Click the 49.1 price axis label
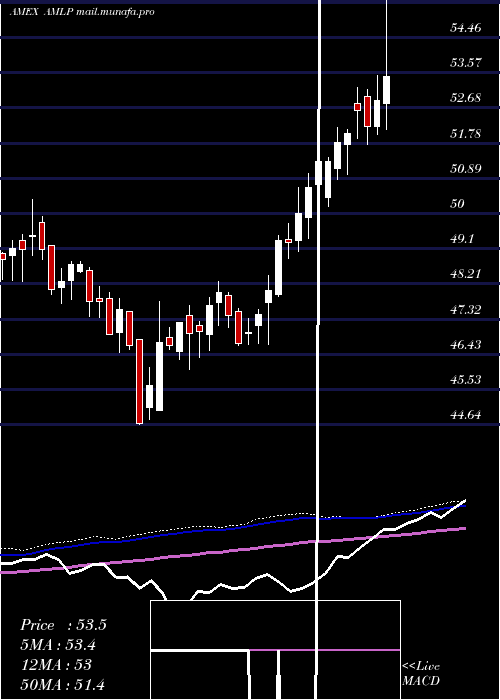Viewport: 500px width, 700px height. 462,239
